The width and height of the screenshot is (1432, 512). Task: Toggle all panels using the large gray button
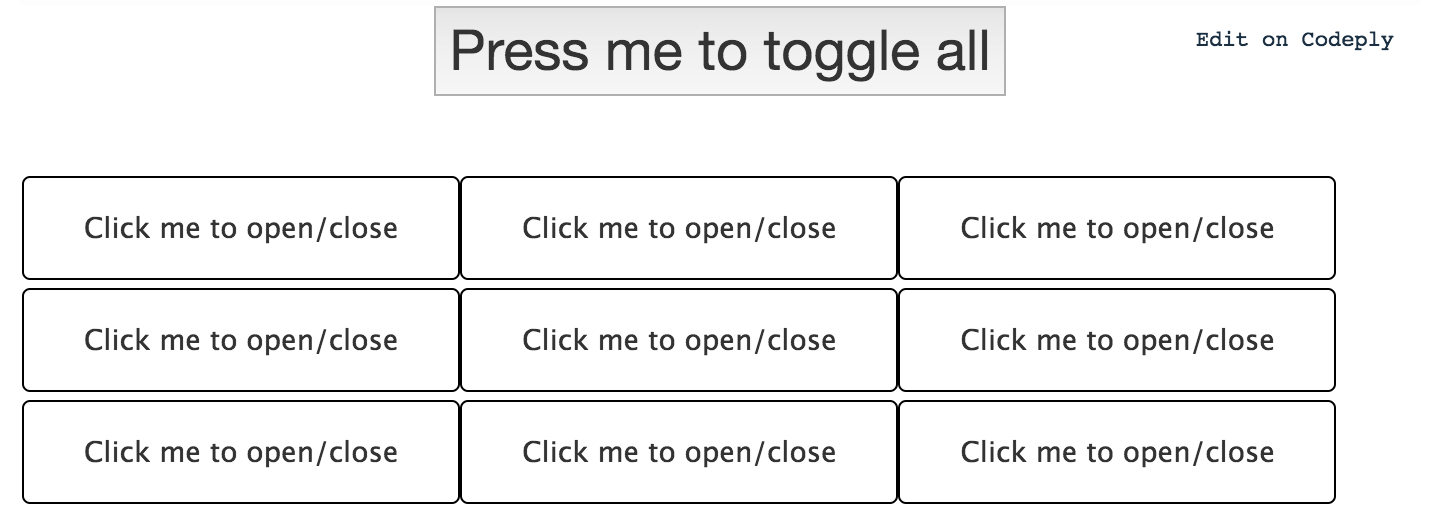coord(719,51)
